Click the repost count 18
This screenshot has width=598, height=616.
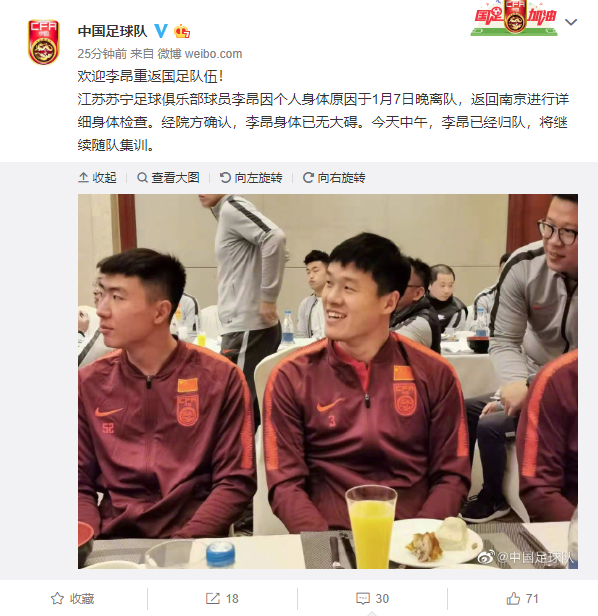coord(232,599)
